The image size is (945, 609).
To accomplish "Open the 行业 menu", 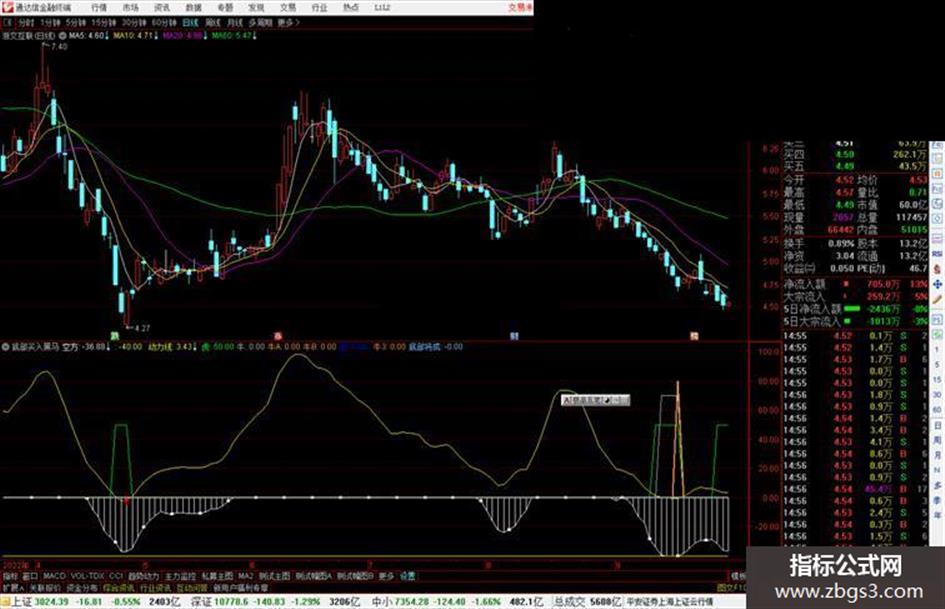I will 319,7.
